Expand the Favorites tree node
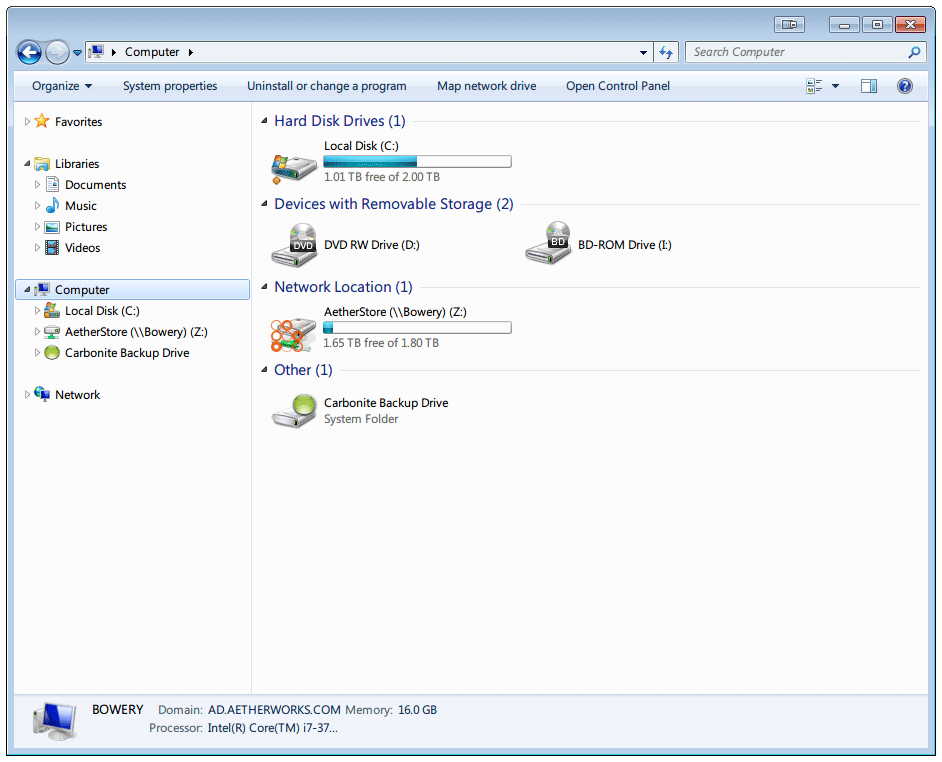Screen dimensions: 942x762 click(27, 121)
